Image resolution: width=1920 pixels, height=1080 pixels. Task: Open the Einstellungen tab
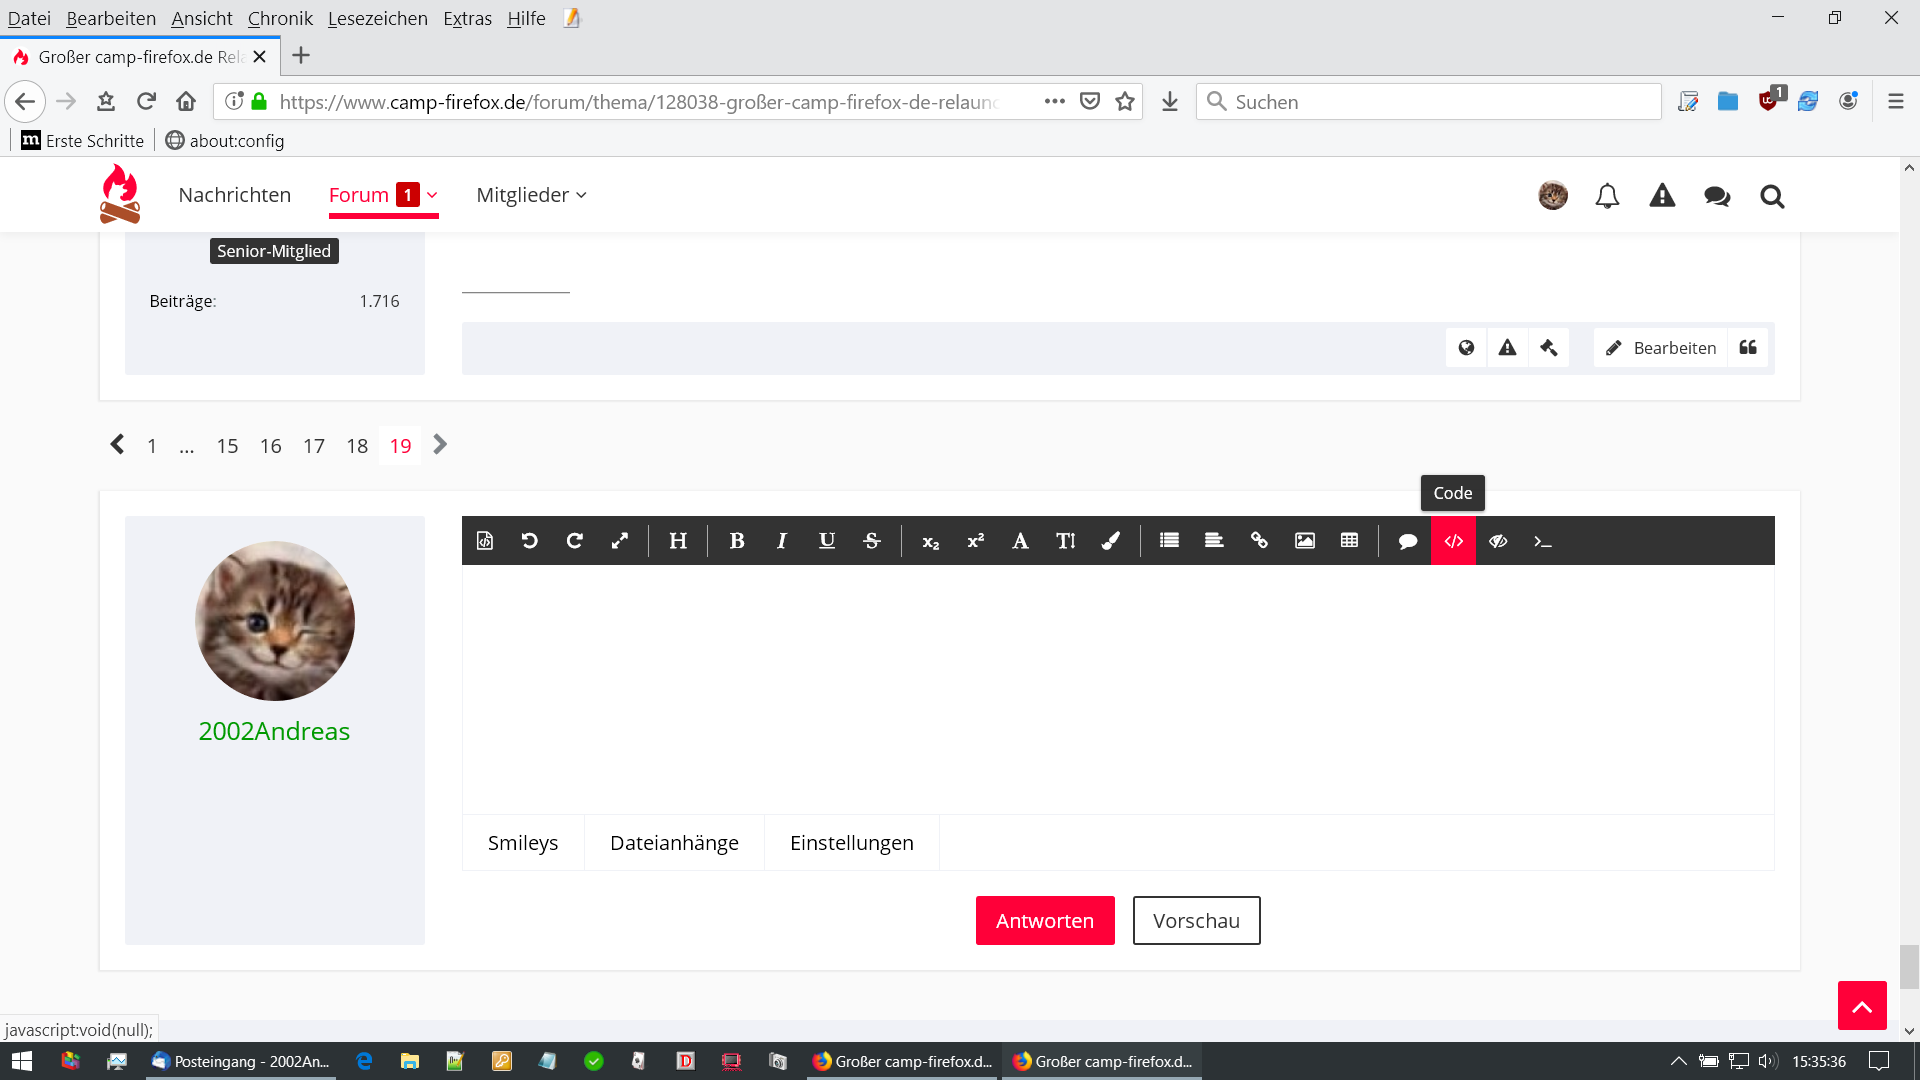tap(851, 843)
